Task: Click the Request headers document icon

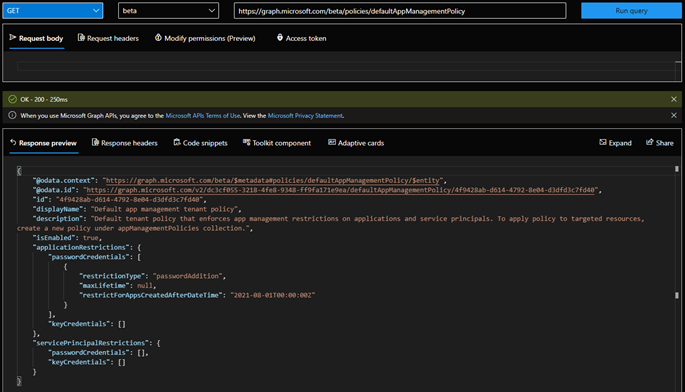Action: tap(81, 38)
